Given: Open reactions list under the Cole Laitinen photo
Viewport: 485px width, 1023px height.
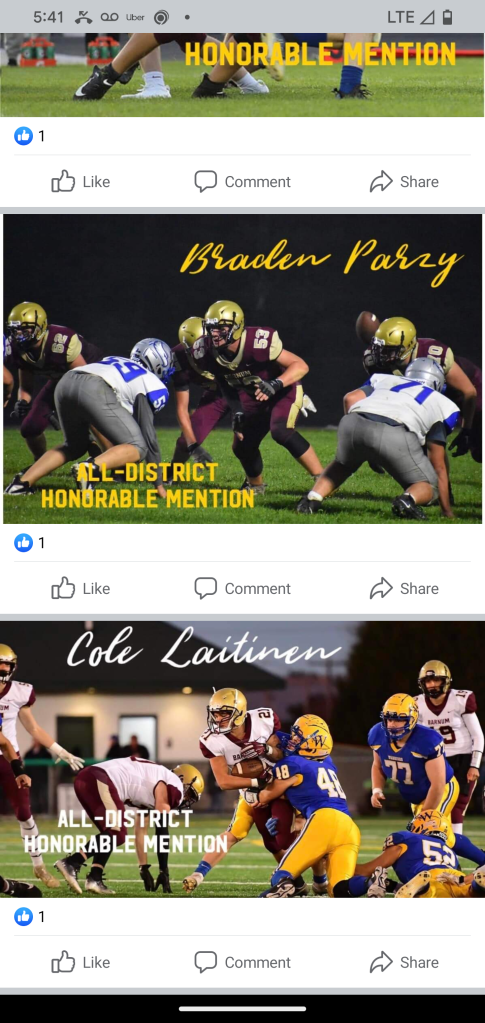Looking at the screenshot, I should [30, 917].
